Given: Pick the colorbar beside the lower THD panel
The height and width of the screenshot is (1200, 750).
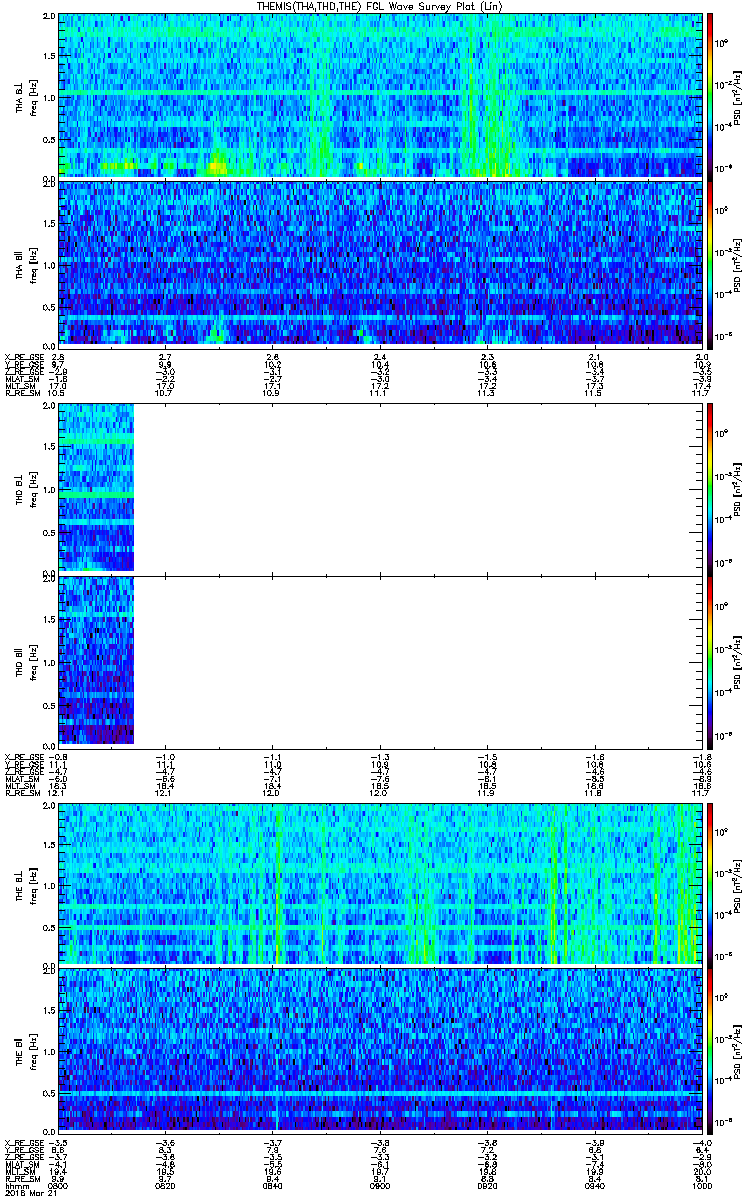Looking at the screenshot, I should point(711,660).
